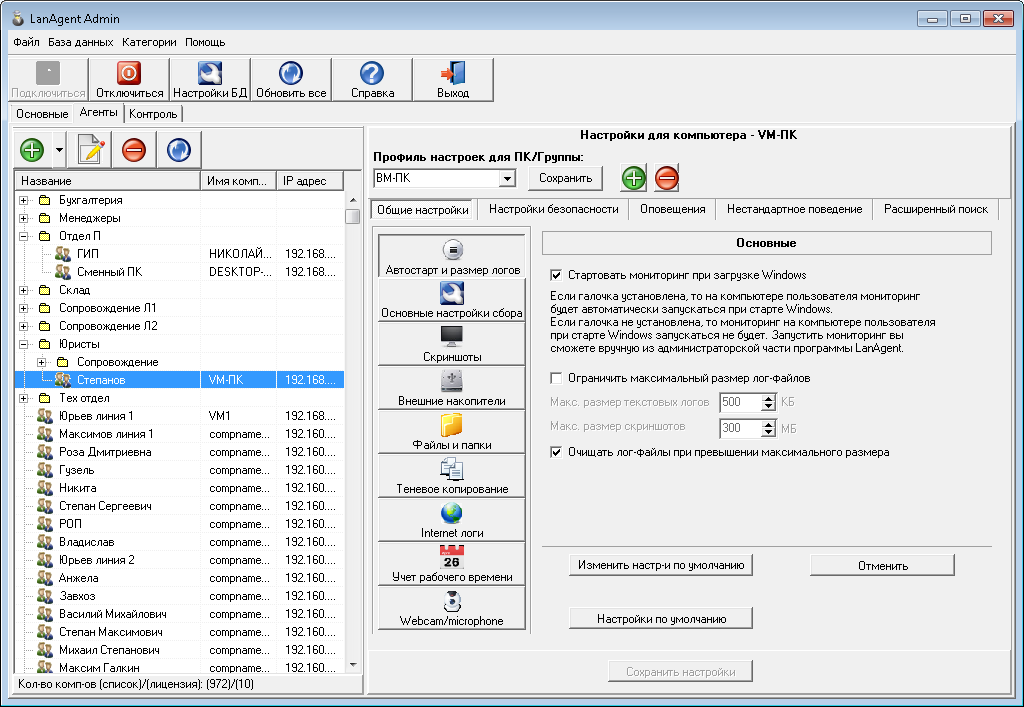The image size is (1024, 707).
Task: Enable Ограничить максимальный размер лог-файлов checkbox
Action: (x=557, y=379)
